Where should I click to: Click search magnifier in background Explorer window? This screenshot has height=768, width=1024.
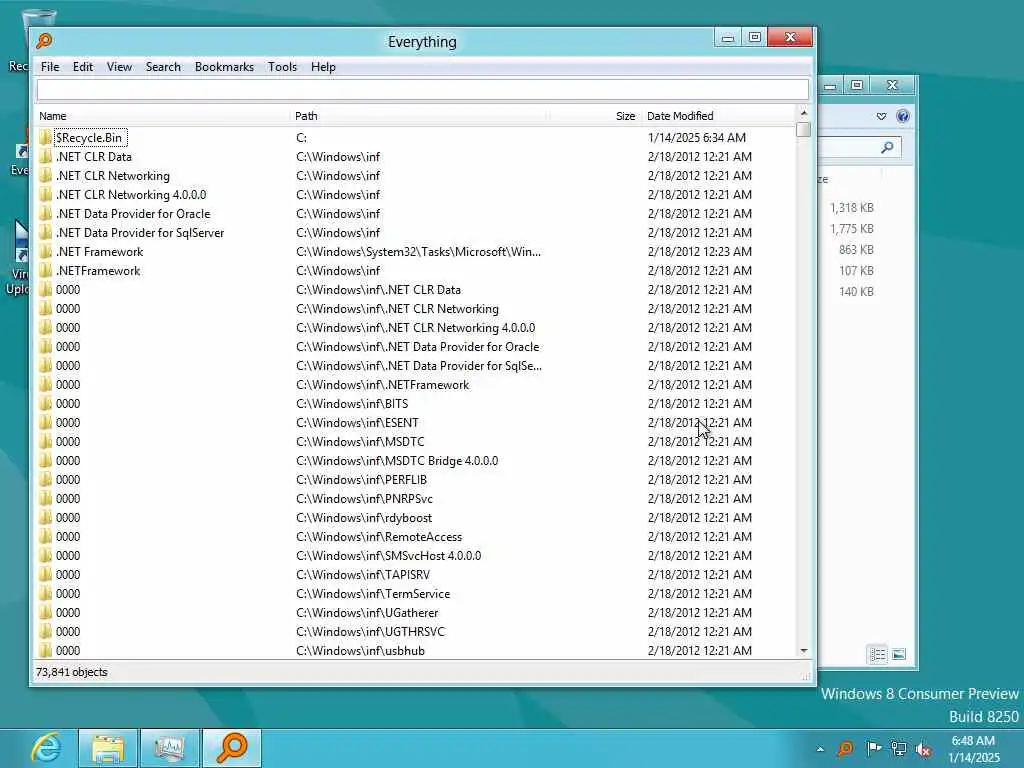886,148
